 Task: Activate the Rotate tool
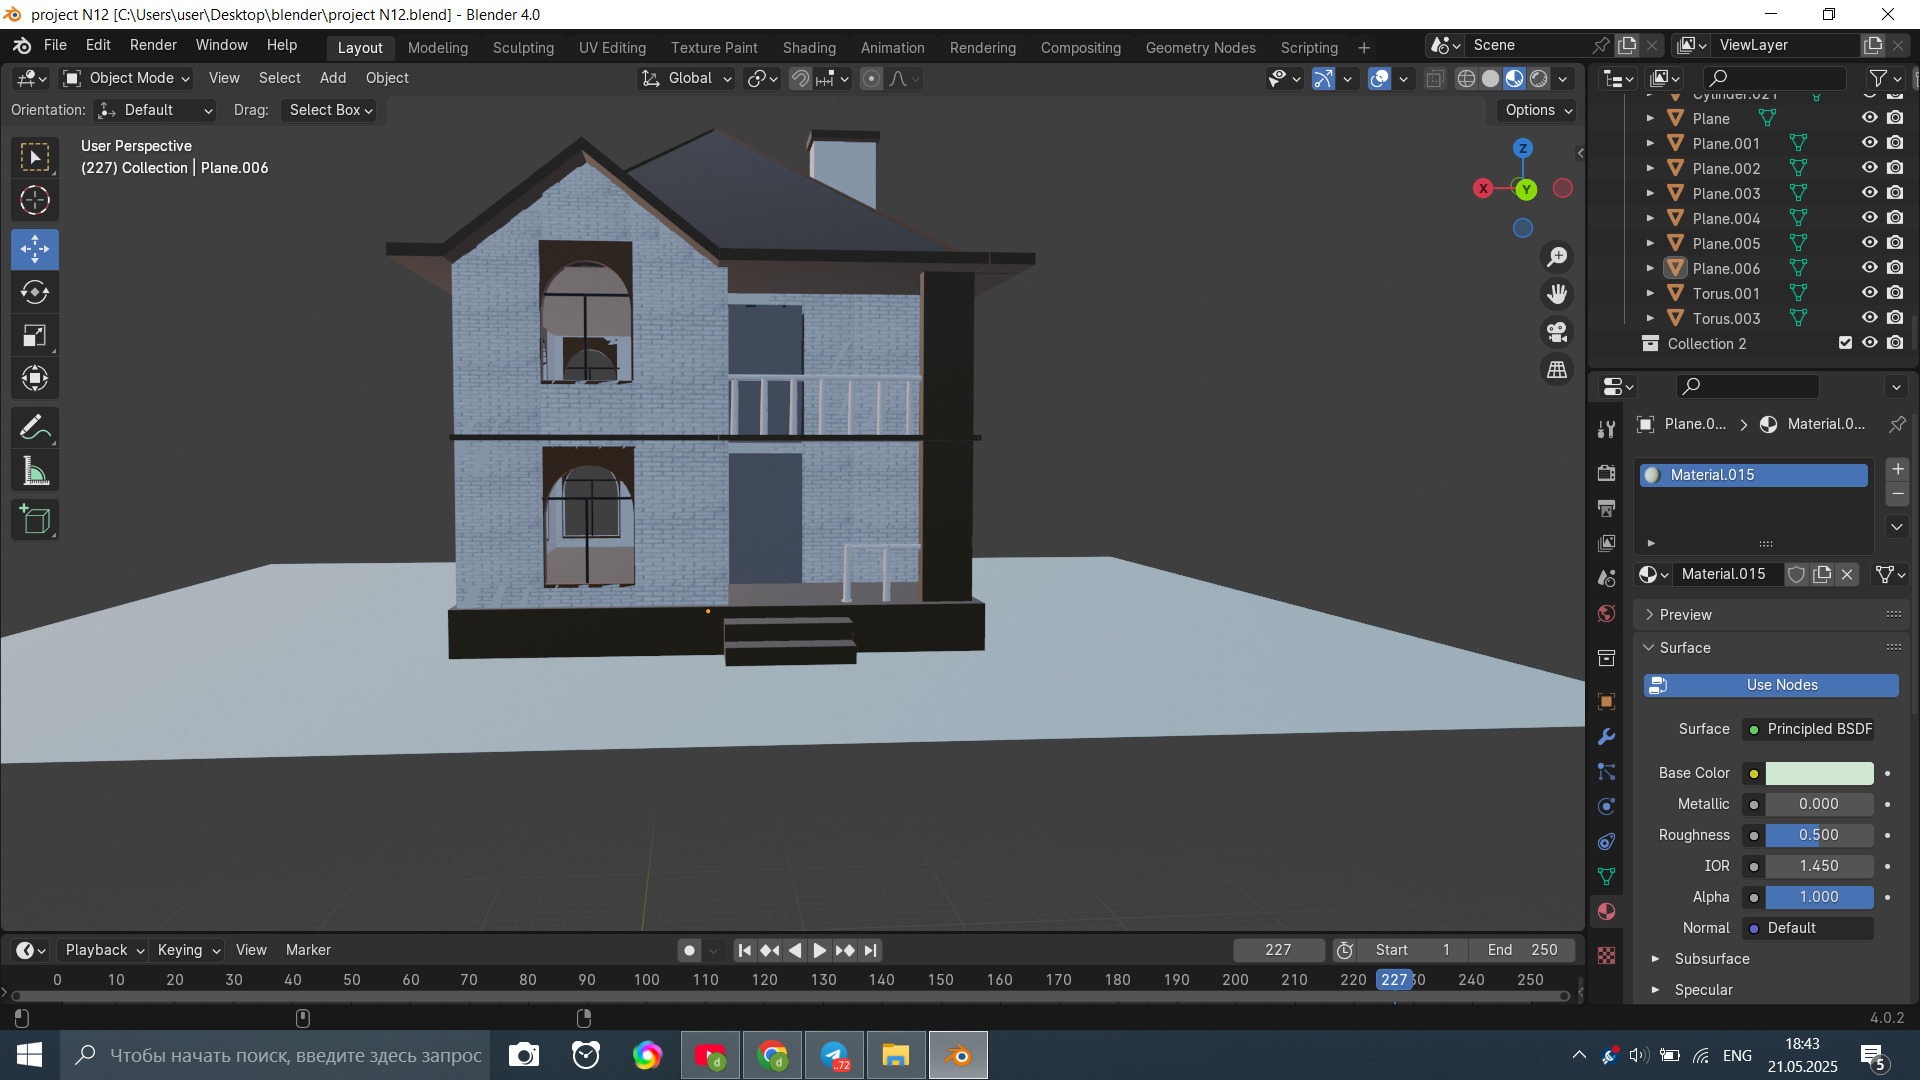click(35, 292)
